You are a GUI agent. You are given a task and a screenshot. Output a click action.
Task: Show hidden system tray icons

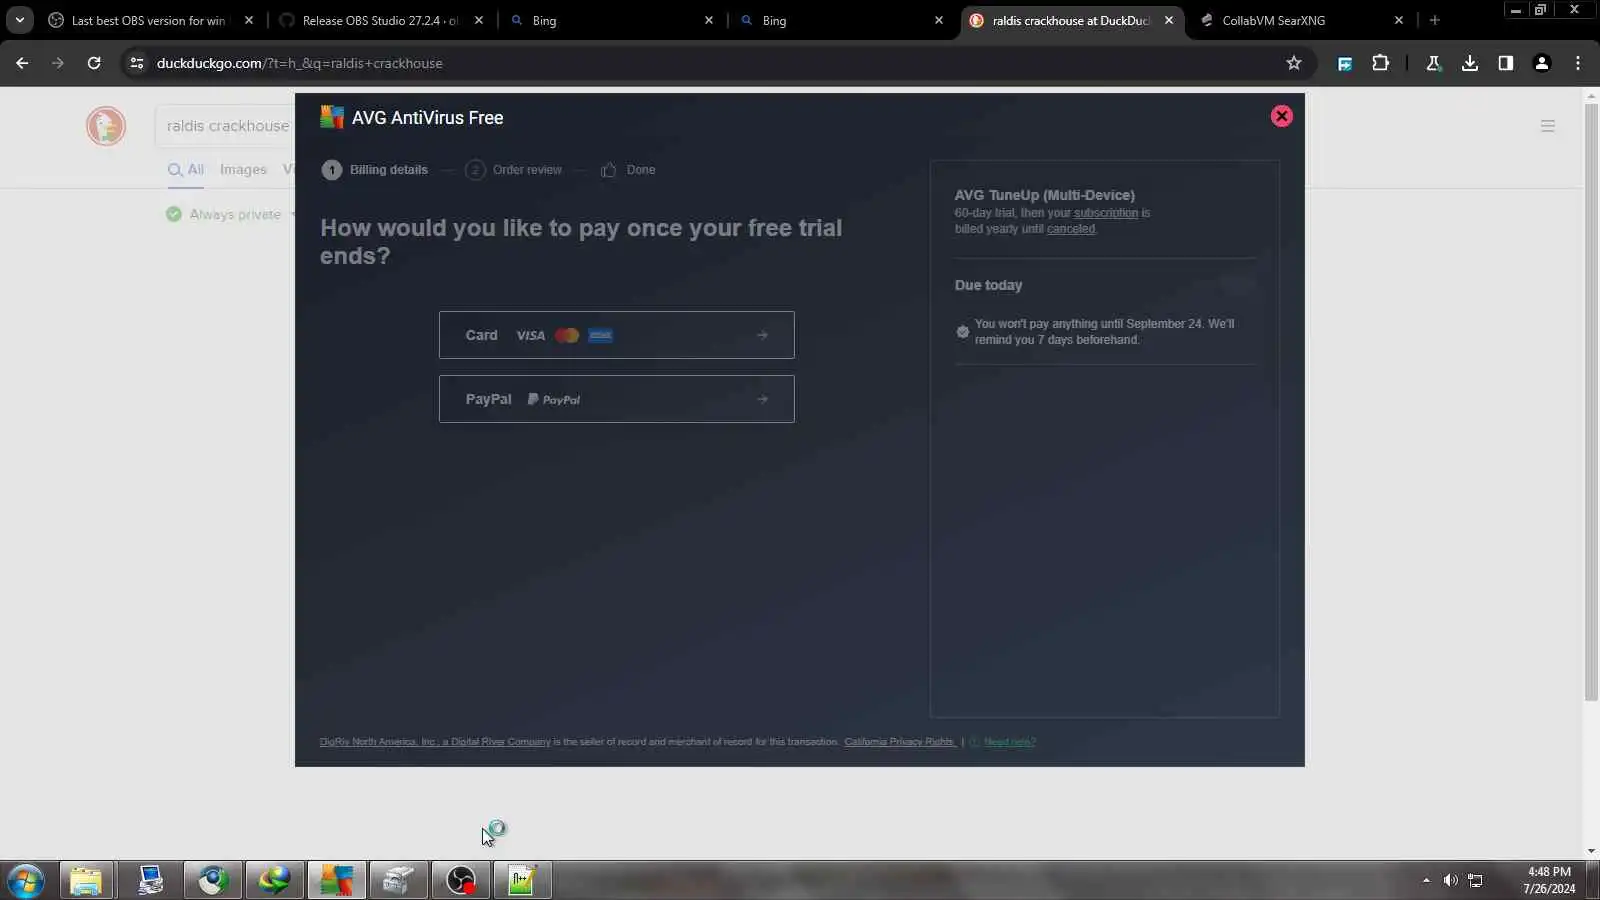(1426, 880)
